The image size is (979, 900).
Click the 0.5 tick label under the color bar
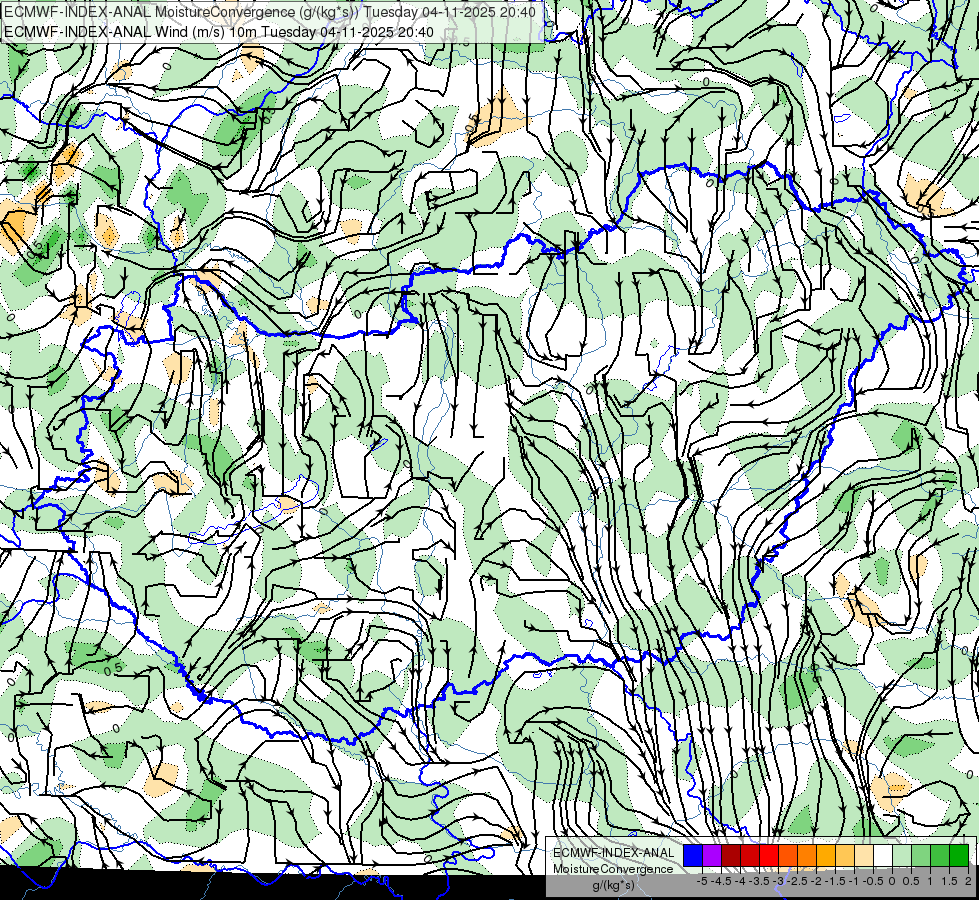tap(910, 881)
